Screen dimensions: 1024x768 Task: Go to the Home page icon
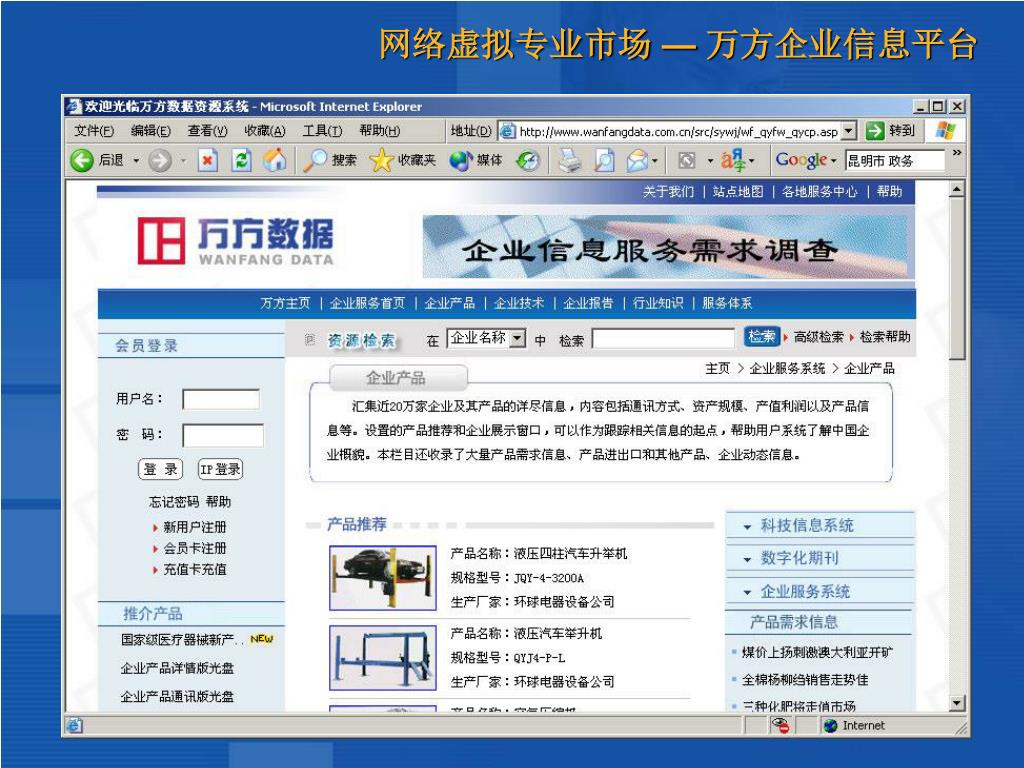pyautogui.click(x=275, y=160)
